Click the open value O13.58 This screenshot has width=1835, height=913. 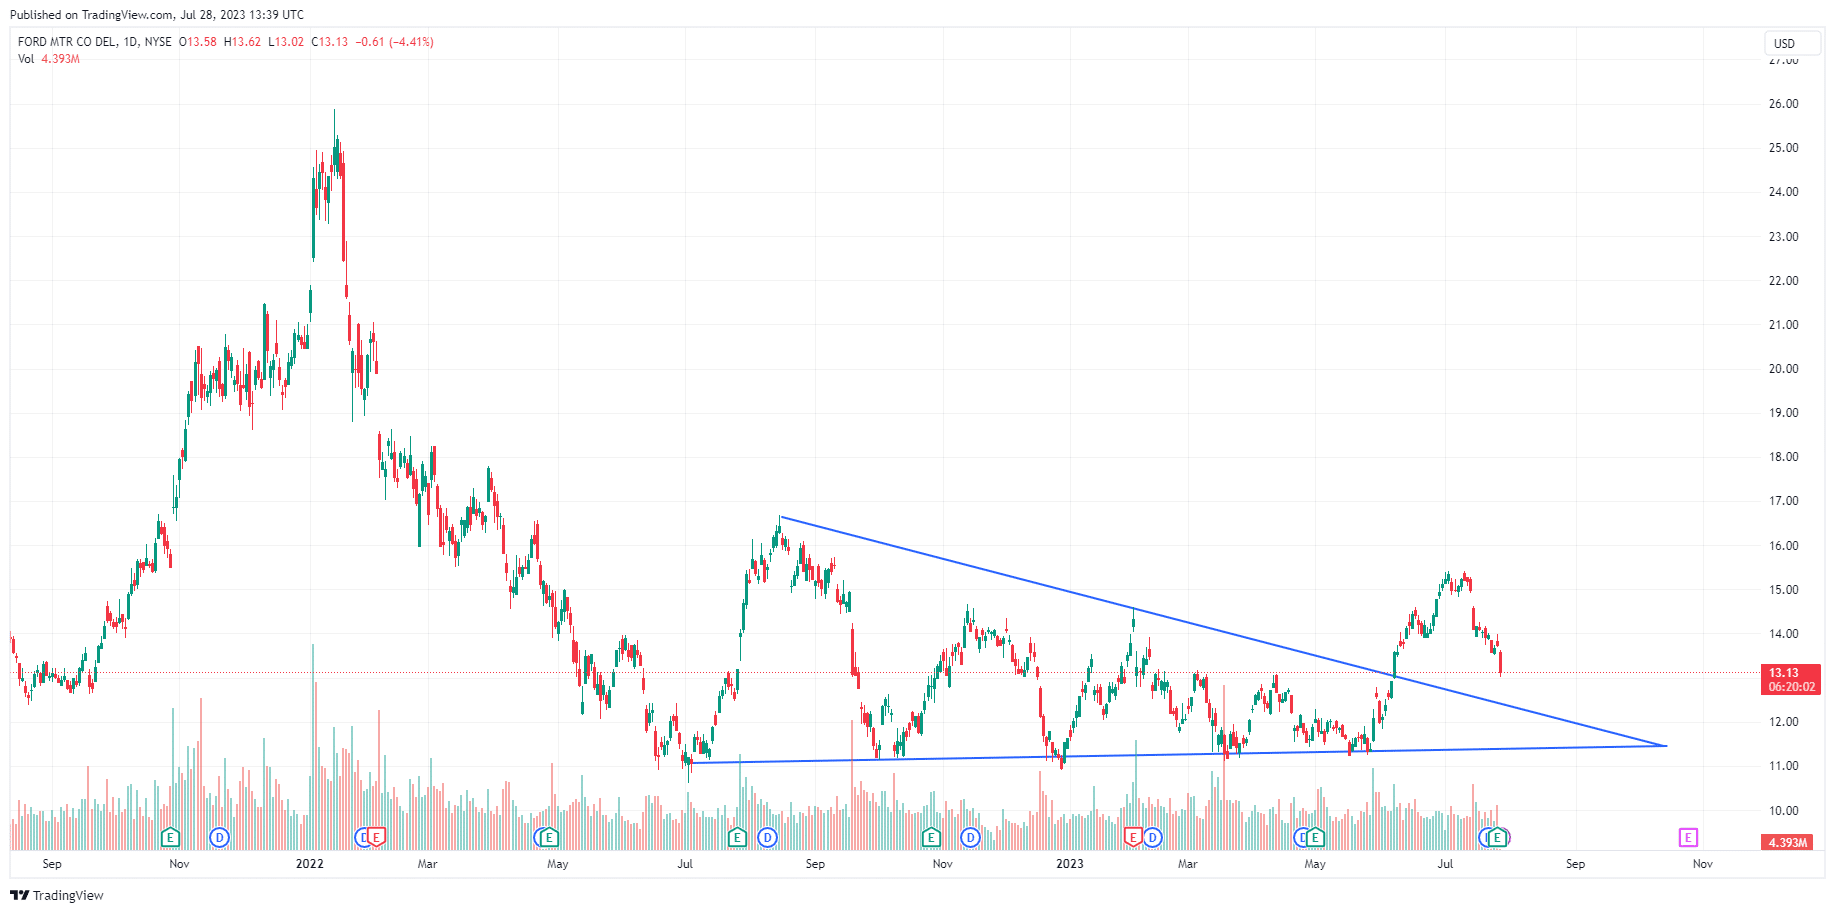tap(198, 42)
